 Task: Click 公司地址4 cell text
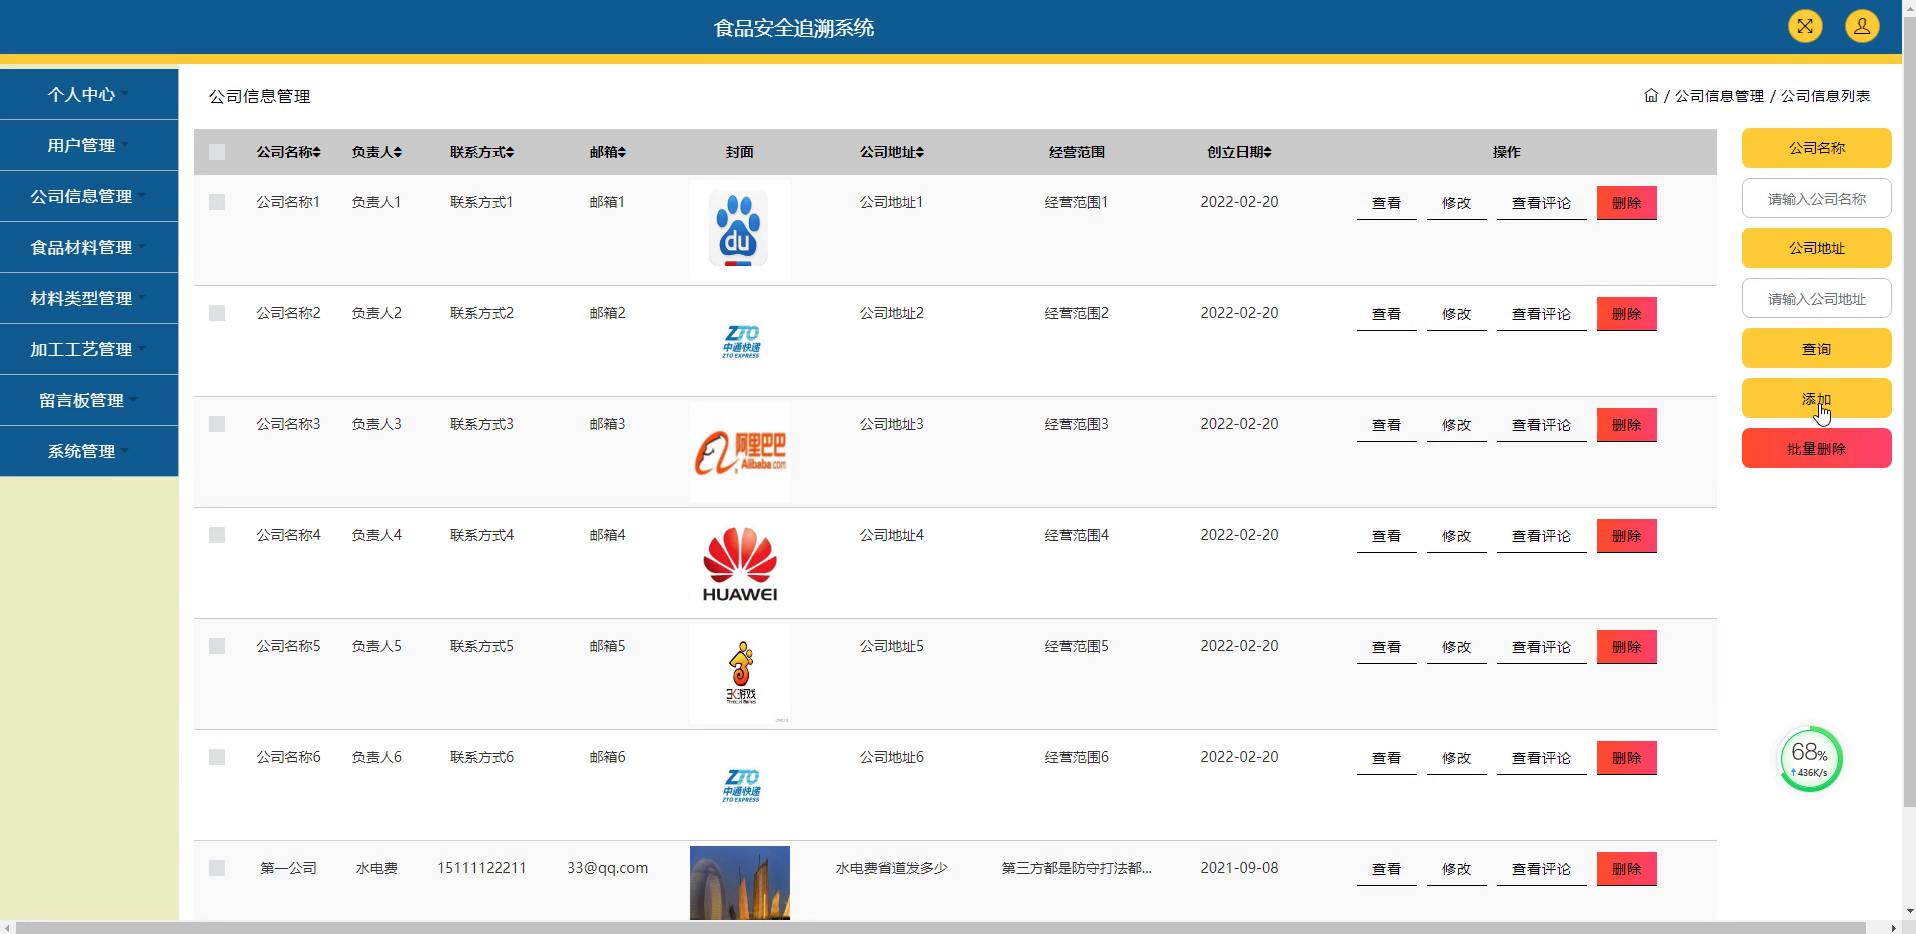click(x=891, y=535)
